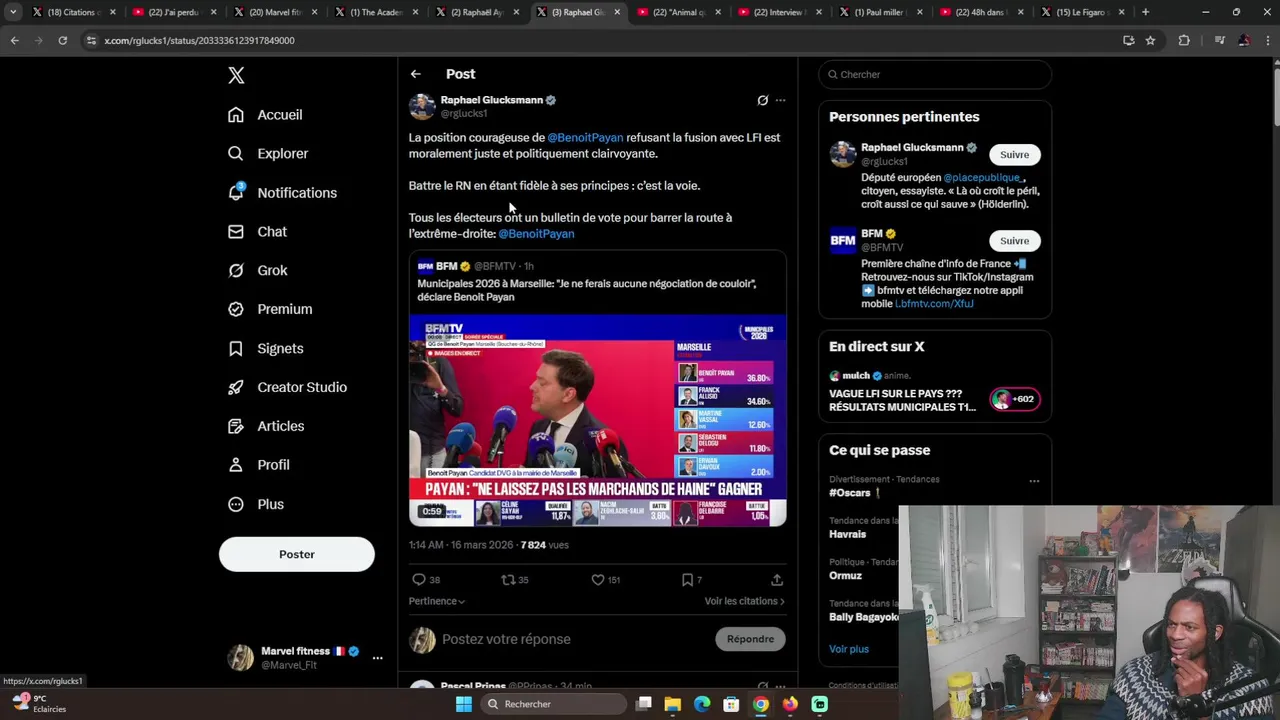Follow Raphael Glucksmann with Suivre
1280x720 pixels.
[1014, 155]
